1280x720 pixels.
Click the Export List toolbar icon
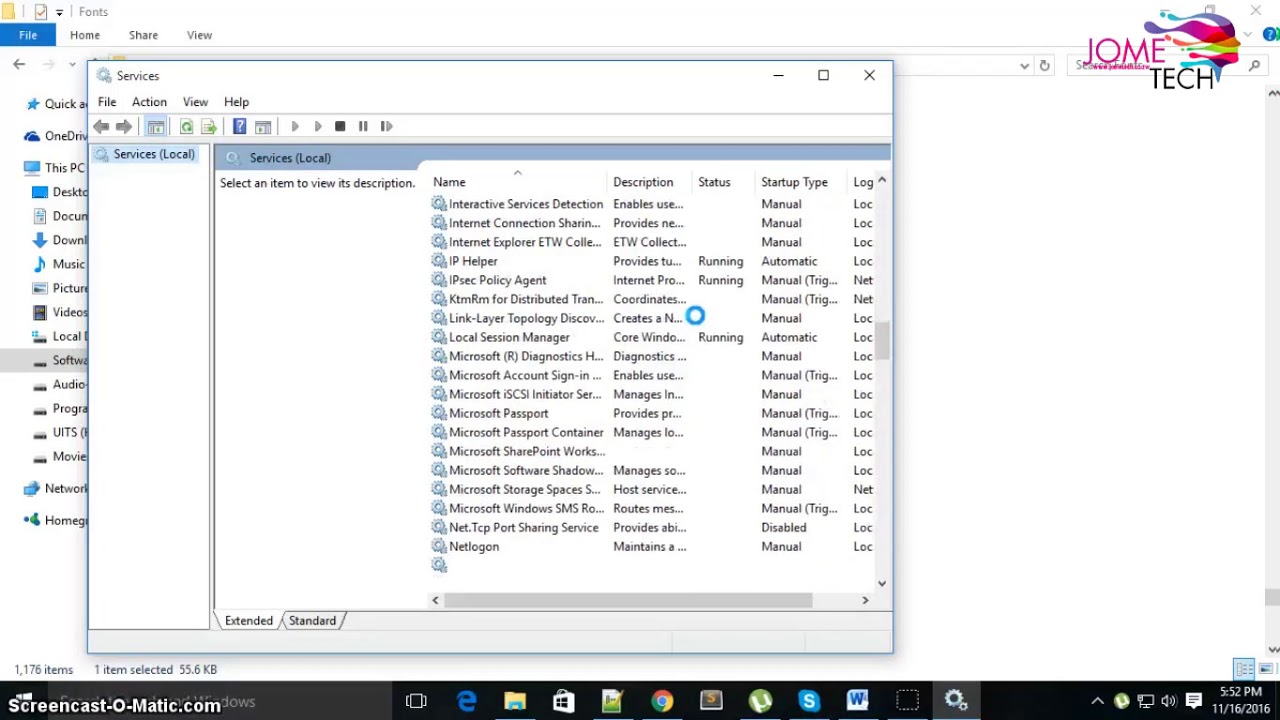[x=208, y=126]
